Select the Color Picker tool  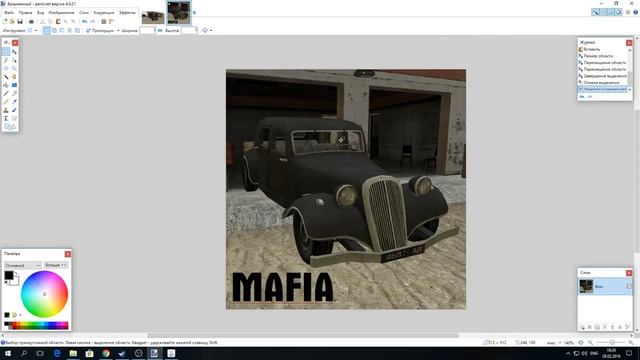[14, 102]
